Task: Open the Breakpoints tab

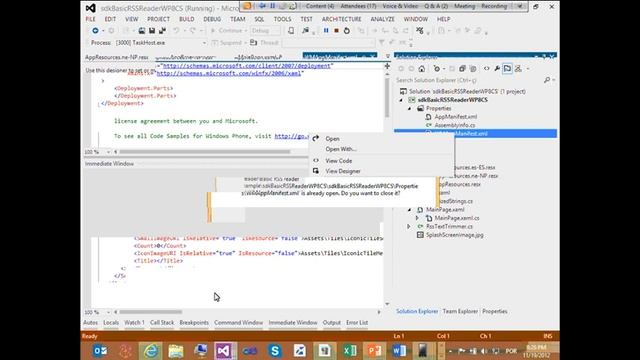Action: (x=194, y=322)
